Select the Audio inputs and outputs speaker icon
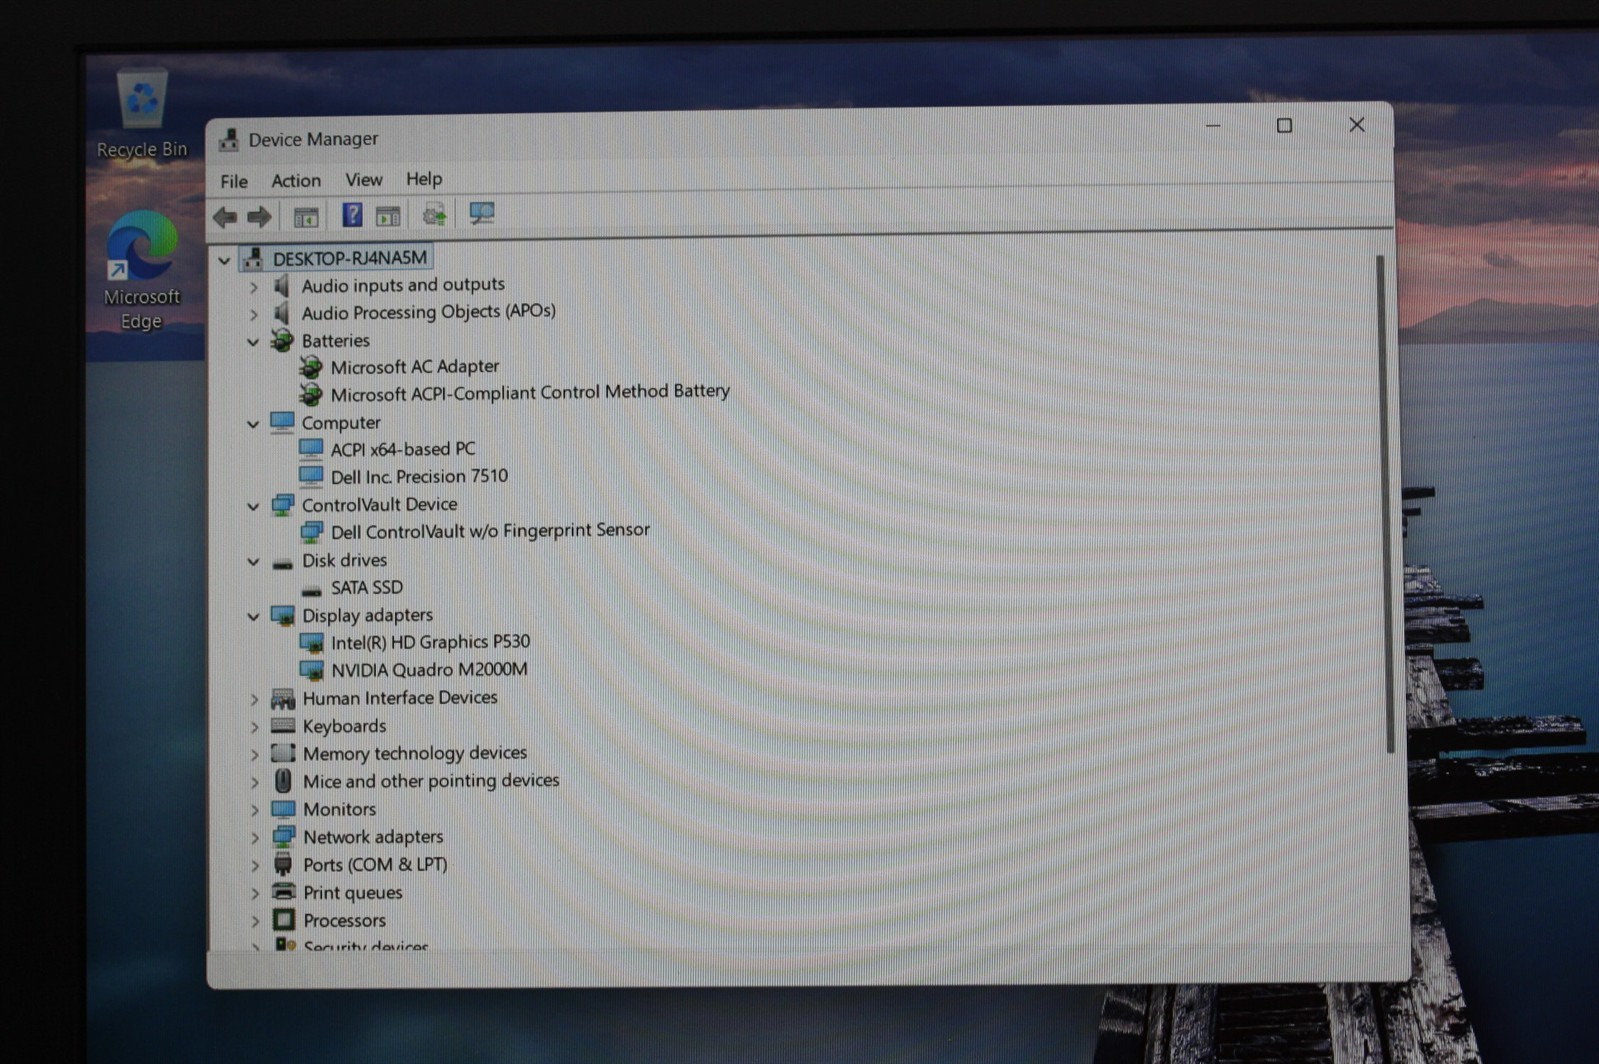Screen dimensions: 1599x1064 pyautogui.click(x=283, y=286)
